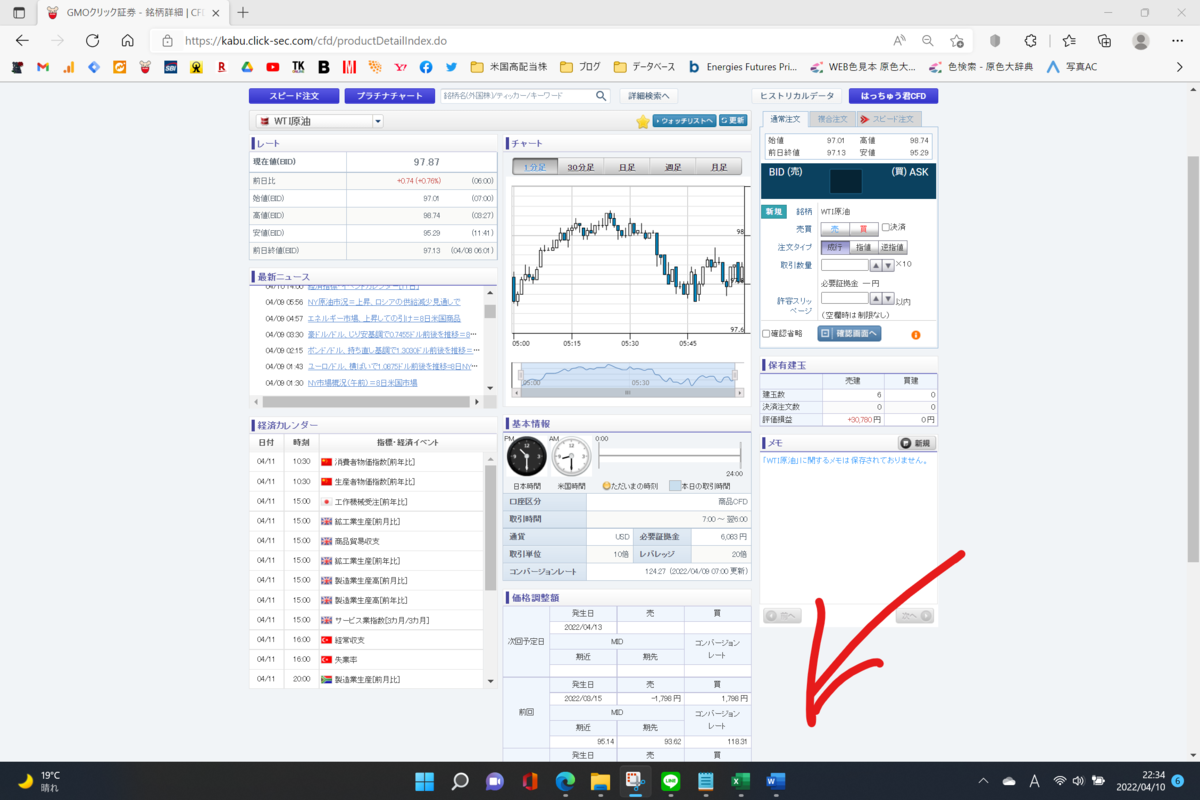Open a new browser tab with the plus

pos(243,12)
